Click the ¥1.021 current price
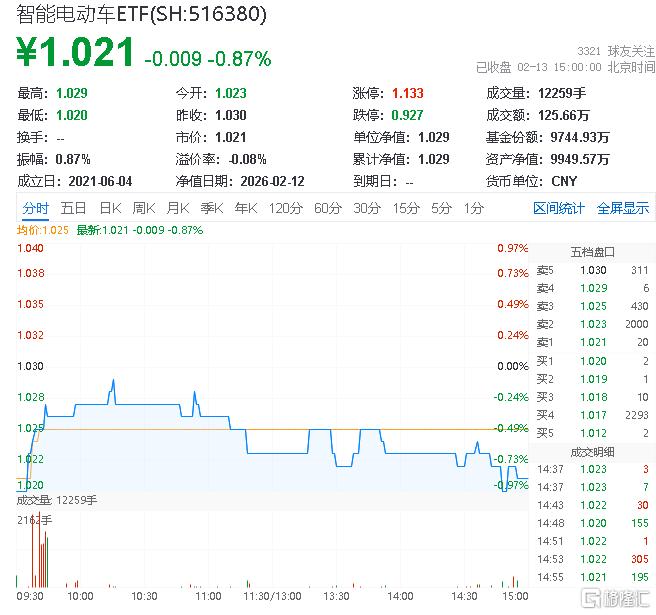Viewport: 656px width, 615px height. coord(75,52)
